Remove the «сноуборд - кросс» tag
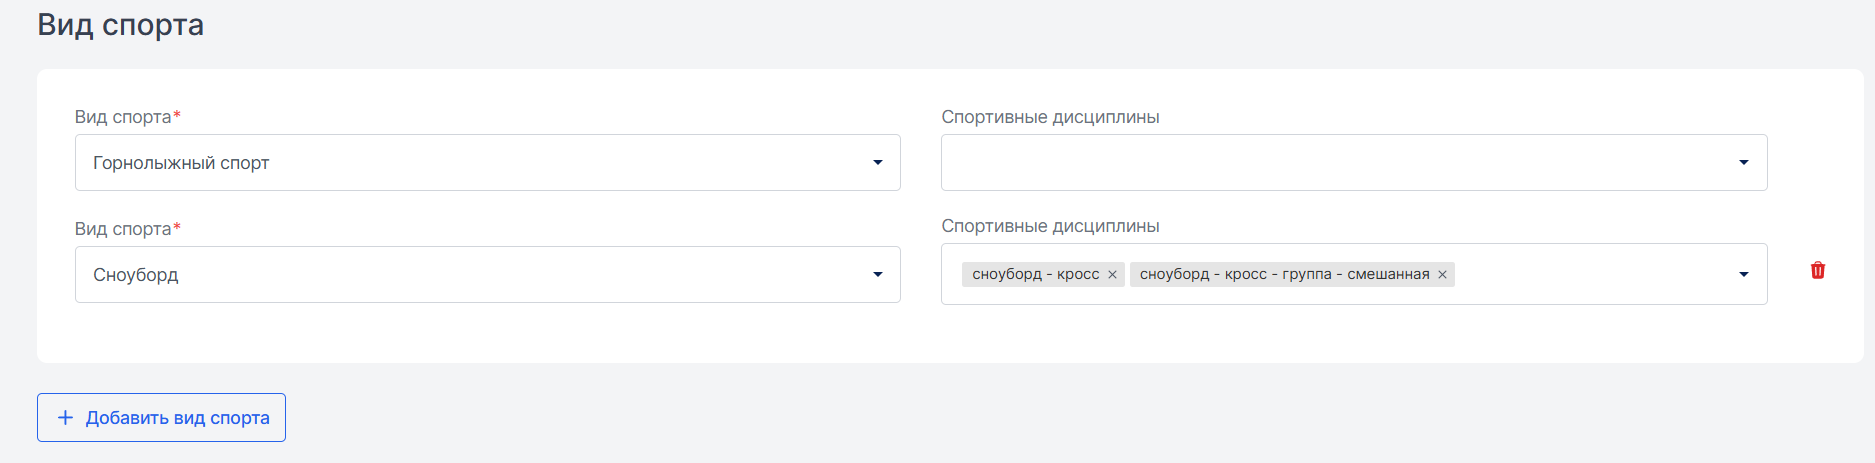This screenshot has height=463, width=1875. pos(1112,275)
